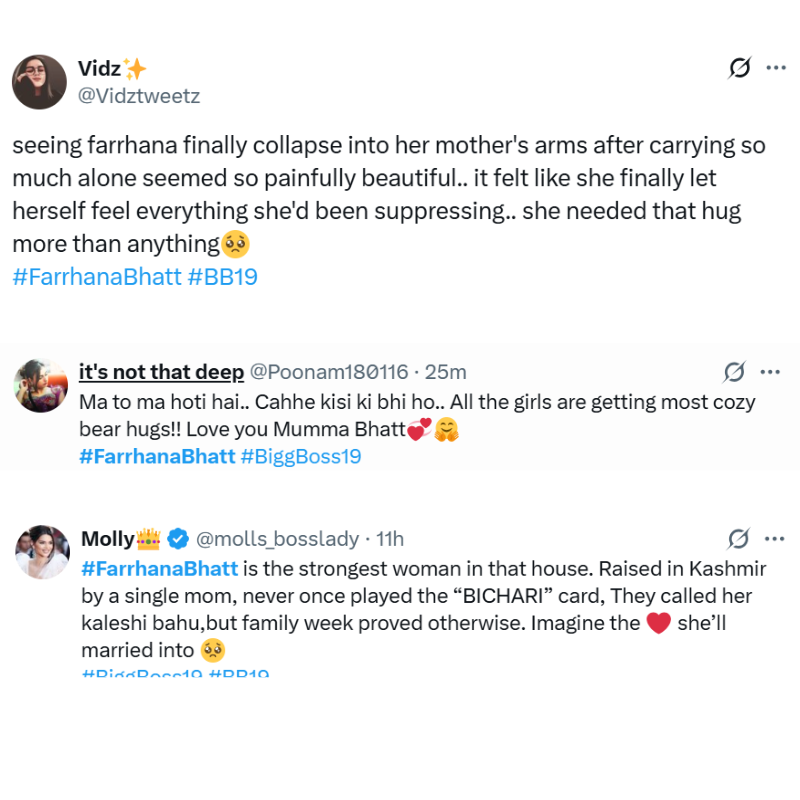Open more options on Molly's tweet
This screenshot has height=800, width=800.
(773, 539)
